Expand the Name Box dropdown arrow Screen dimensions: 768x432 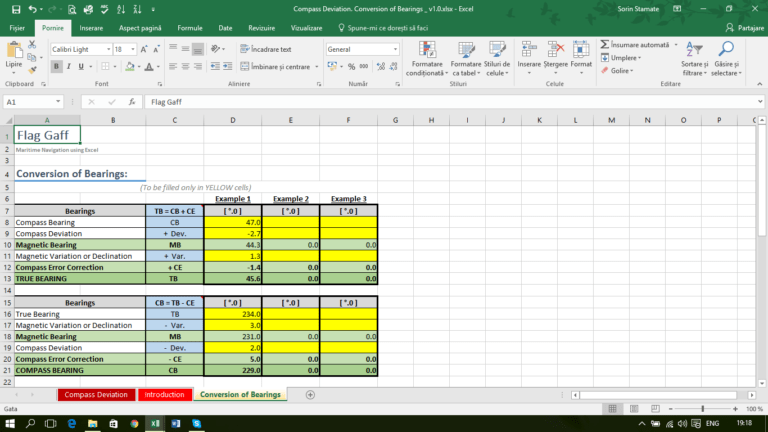point(61,102)
